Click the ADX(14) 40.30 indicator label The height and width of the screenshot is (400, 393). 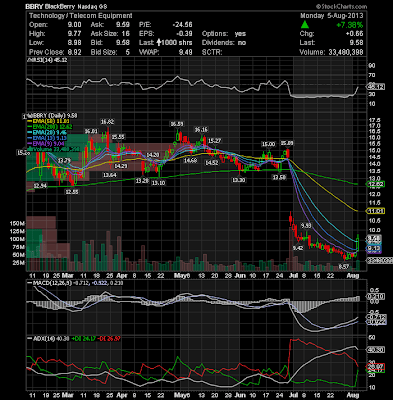pos(47,338)
